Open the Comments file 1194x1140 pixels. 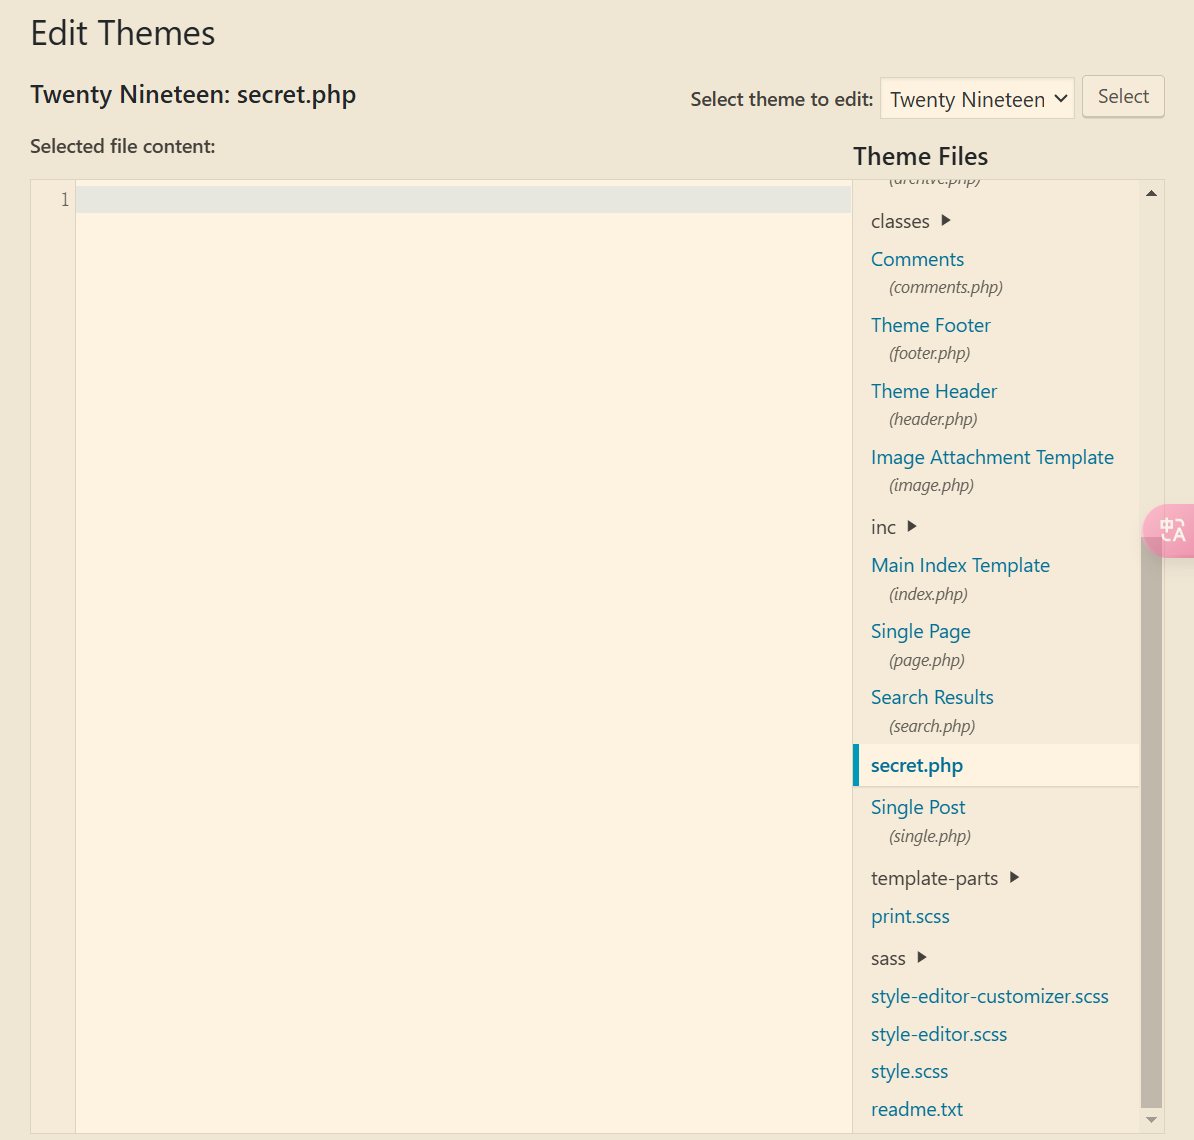click(x=917, y=259)
